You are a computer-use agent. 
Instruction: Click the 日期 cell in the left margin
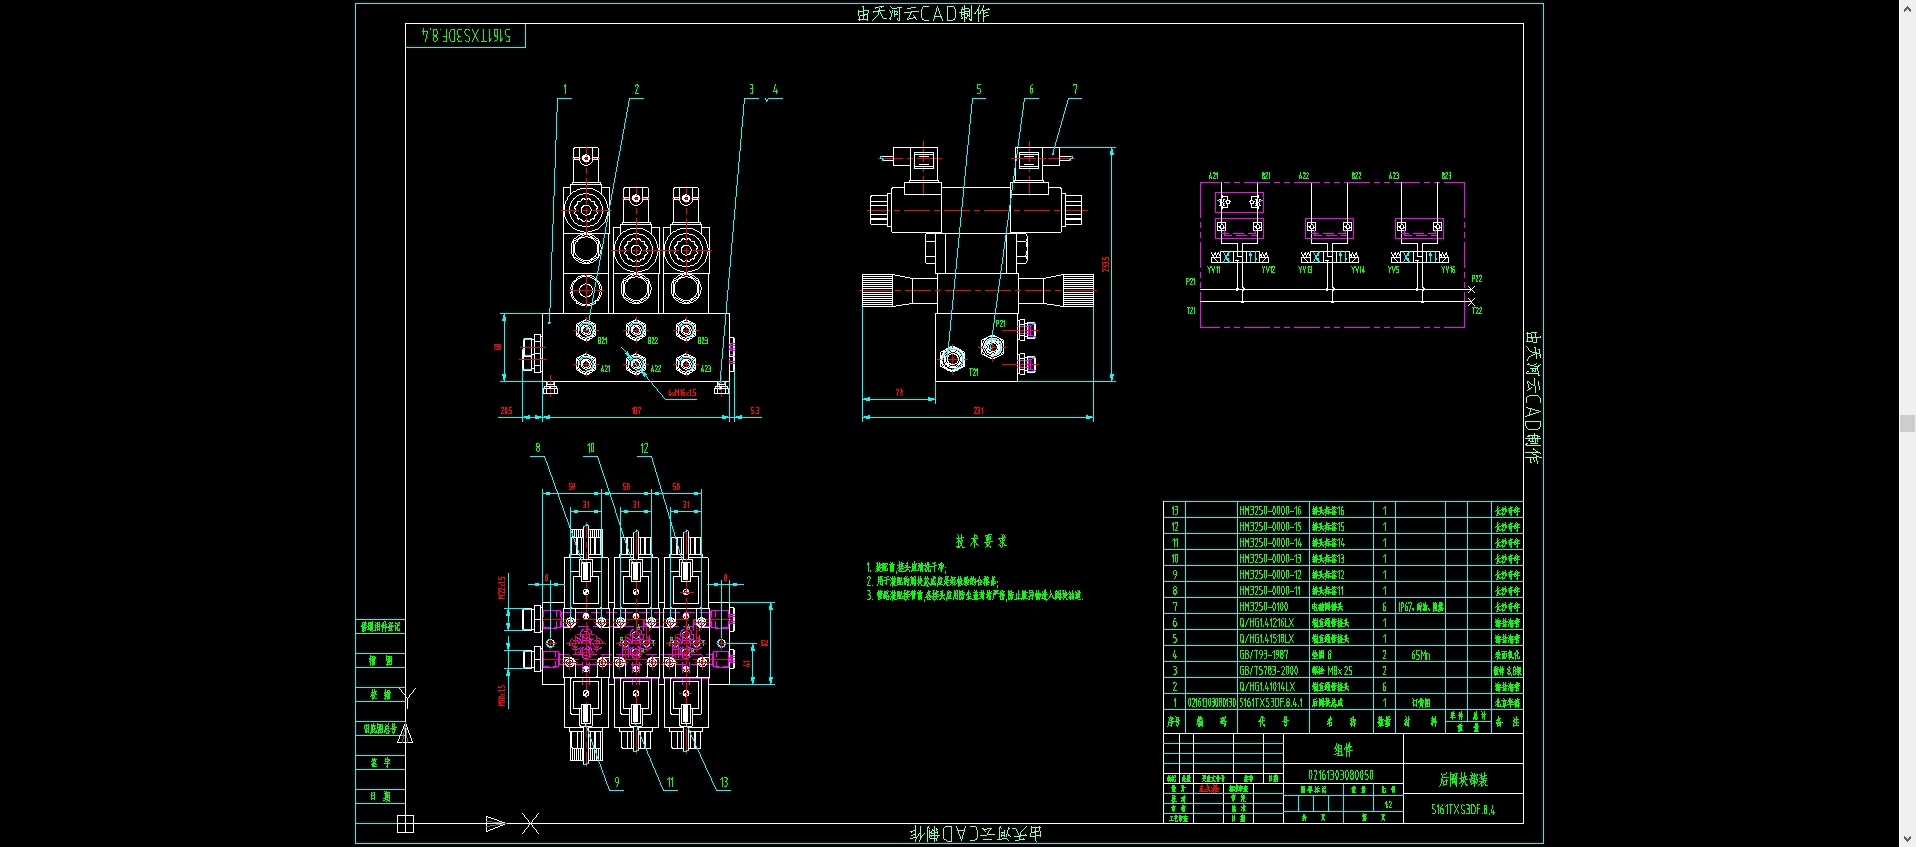[x=380, y=796]
